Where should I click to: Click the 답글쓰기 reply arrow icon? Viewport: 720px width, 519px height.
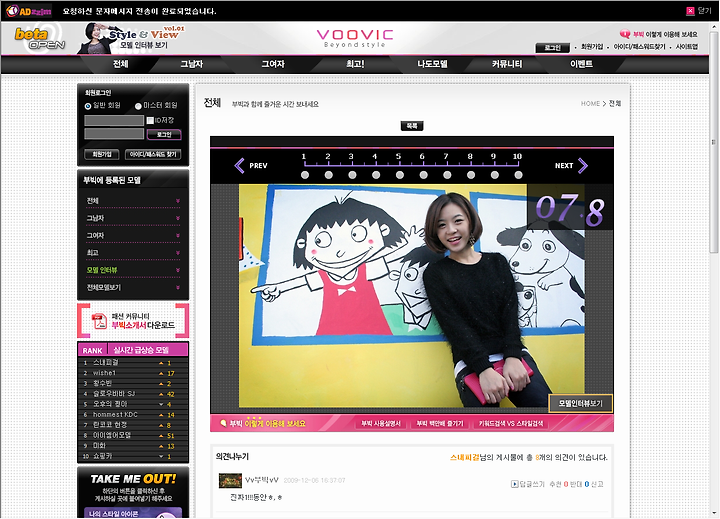[x=515, y=484]
